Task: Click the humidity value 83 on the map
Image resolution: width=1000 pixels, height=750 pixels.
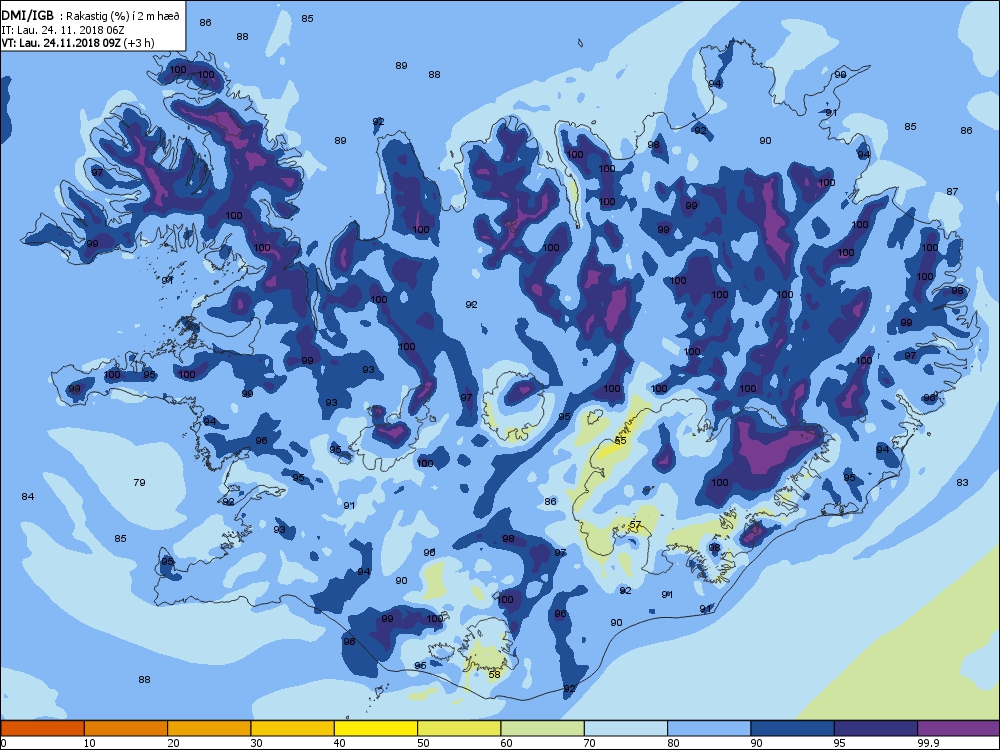Action: pyautogui.click(x=962, y=483)
